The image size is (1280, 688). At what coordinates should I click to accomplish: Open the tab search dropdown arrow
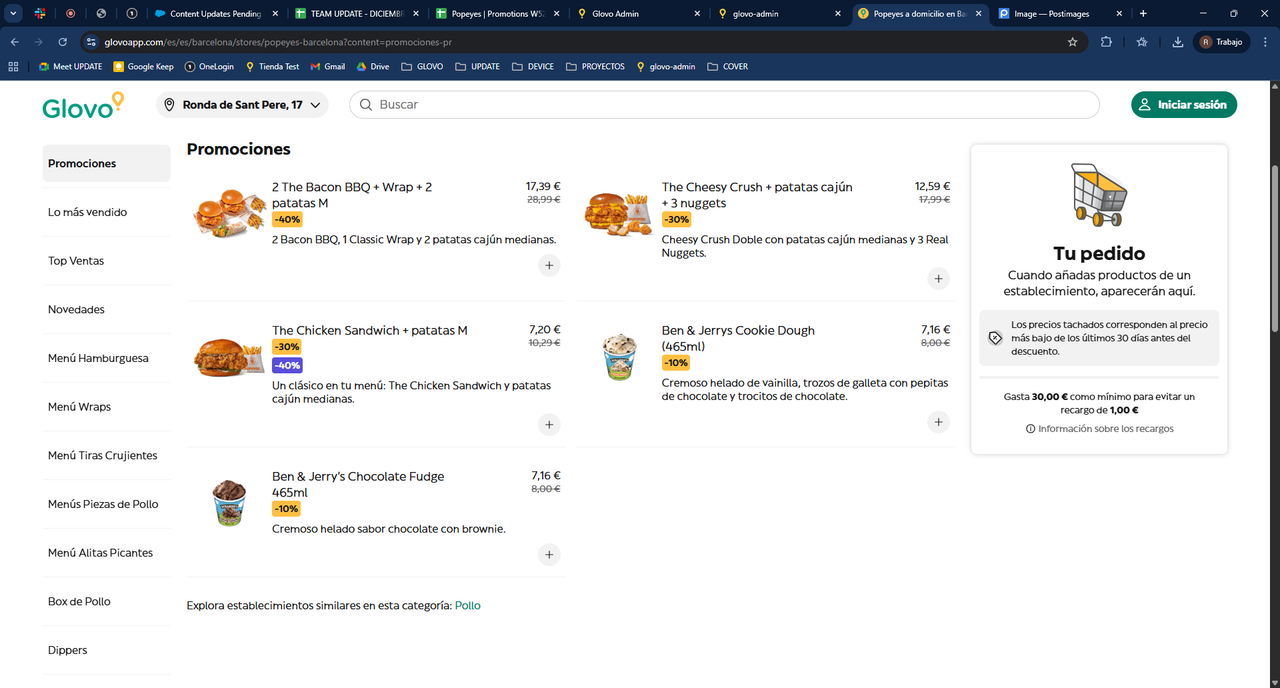pos(14,14)
